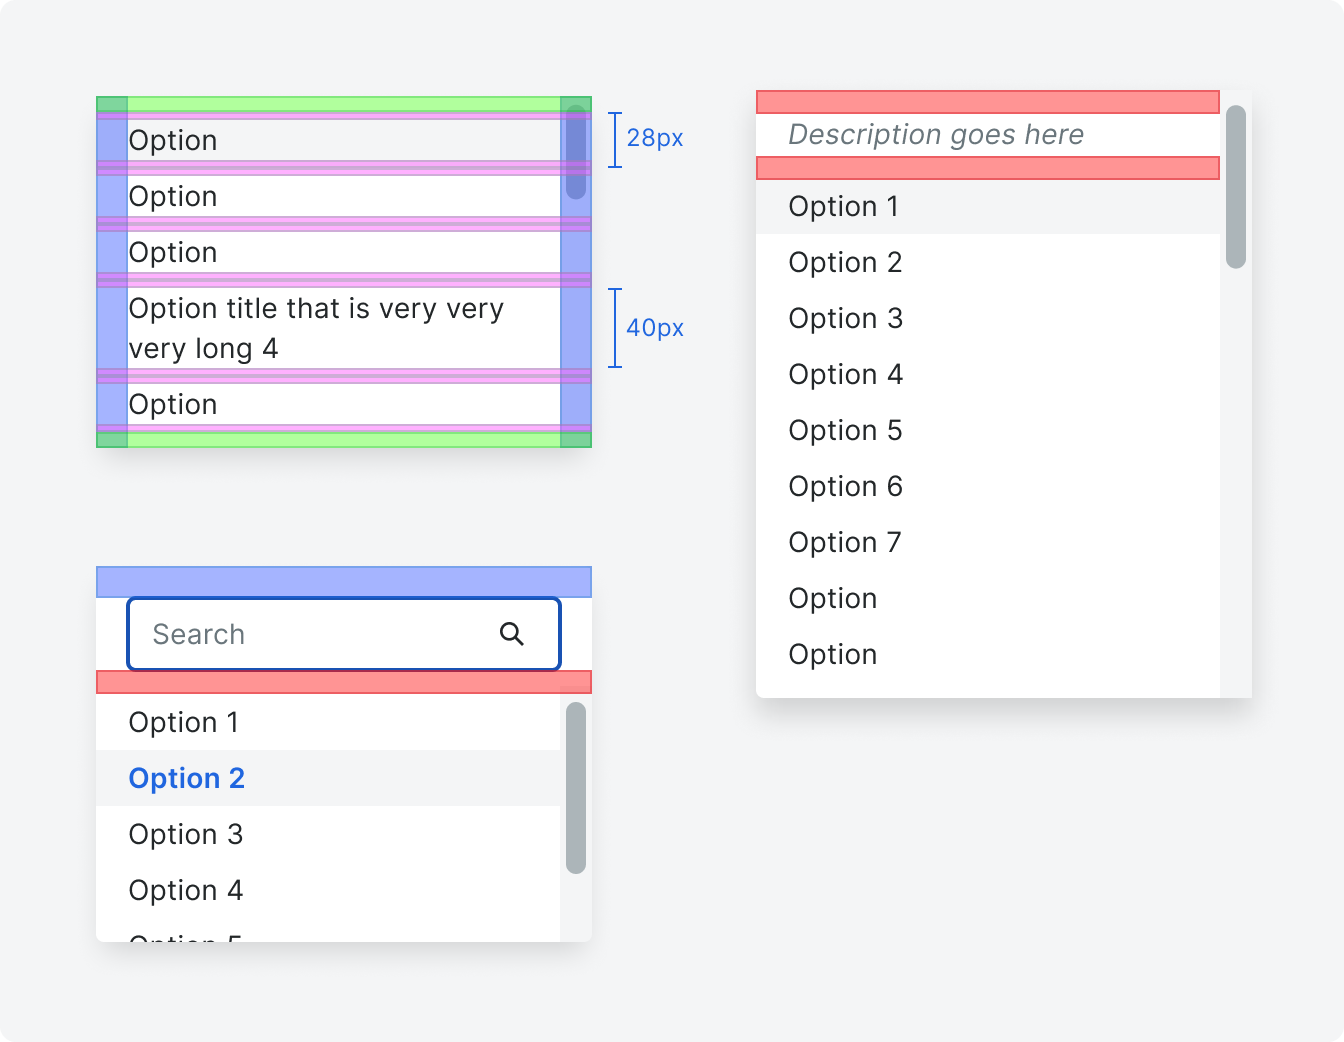
Task: Choose Option 6 in the description dropdown
Action: 845,487
